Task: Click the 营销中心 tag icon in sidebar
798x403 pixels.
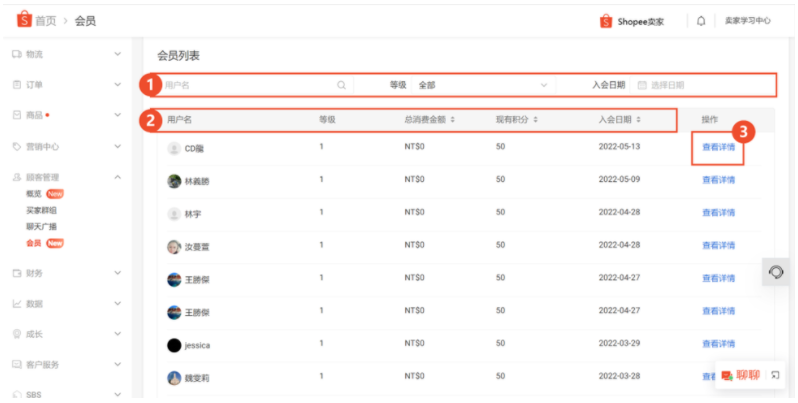Action: (x=17, y=147)
